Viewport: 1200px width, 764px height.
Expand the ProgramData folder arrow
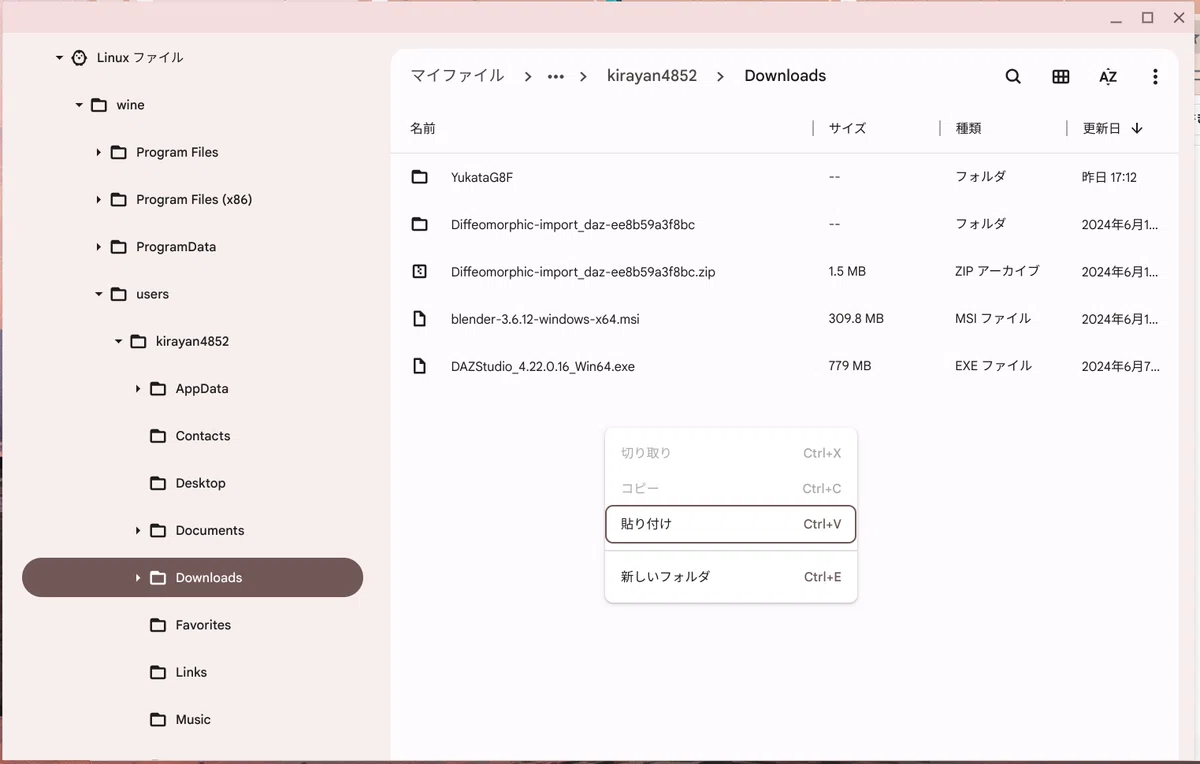(99, 247)
